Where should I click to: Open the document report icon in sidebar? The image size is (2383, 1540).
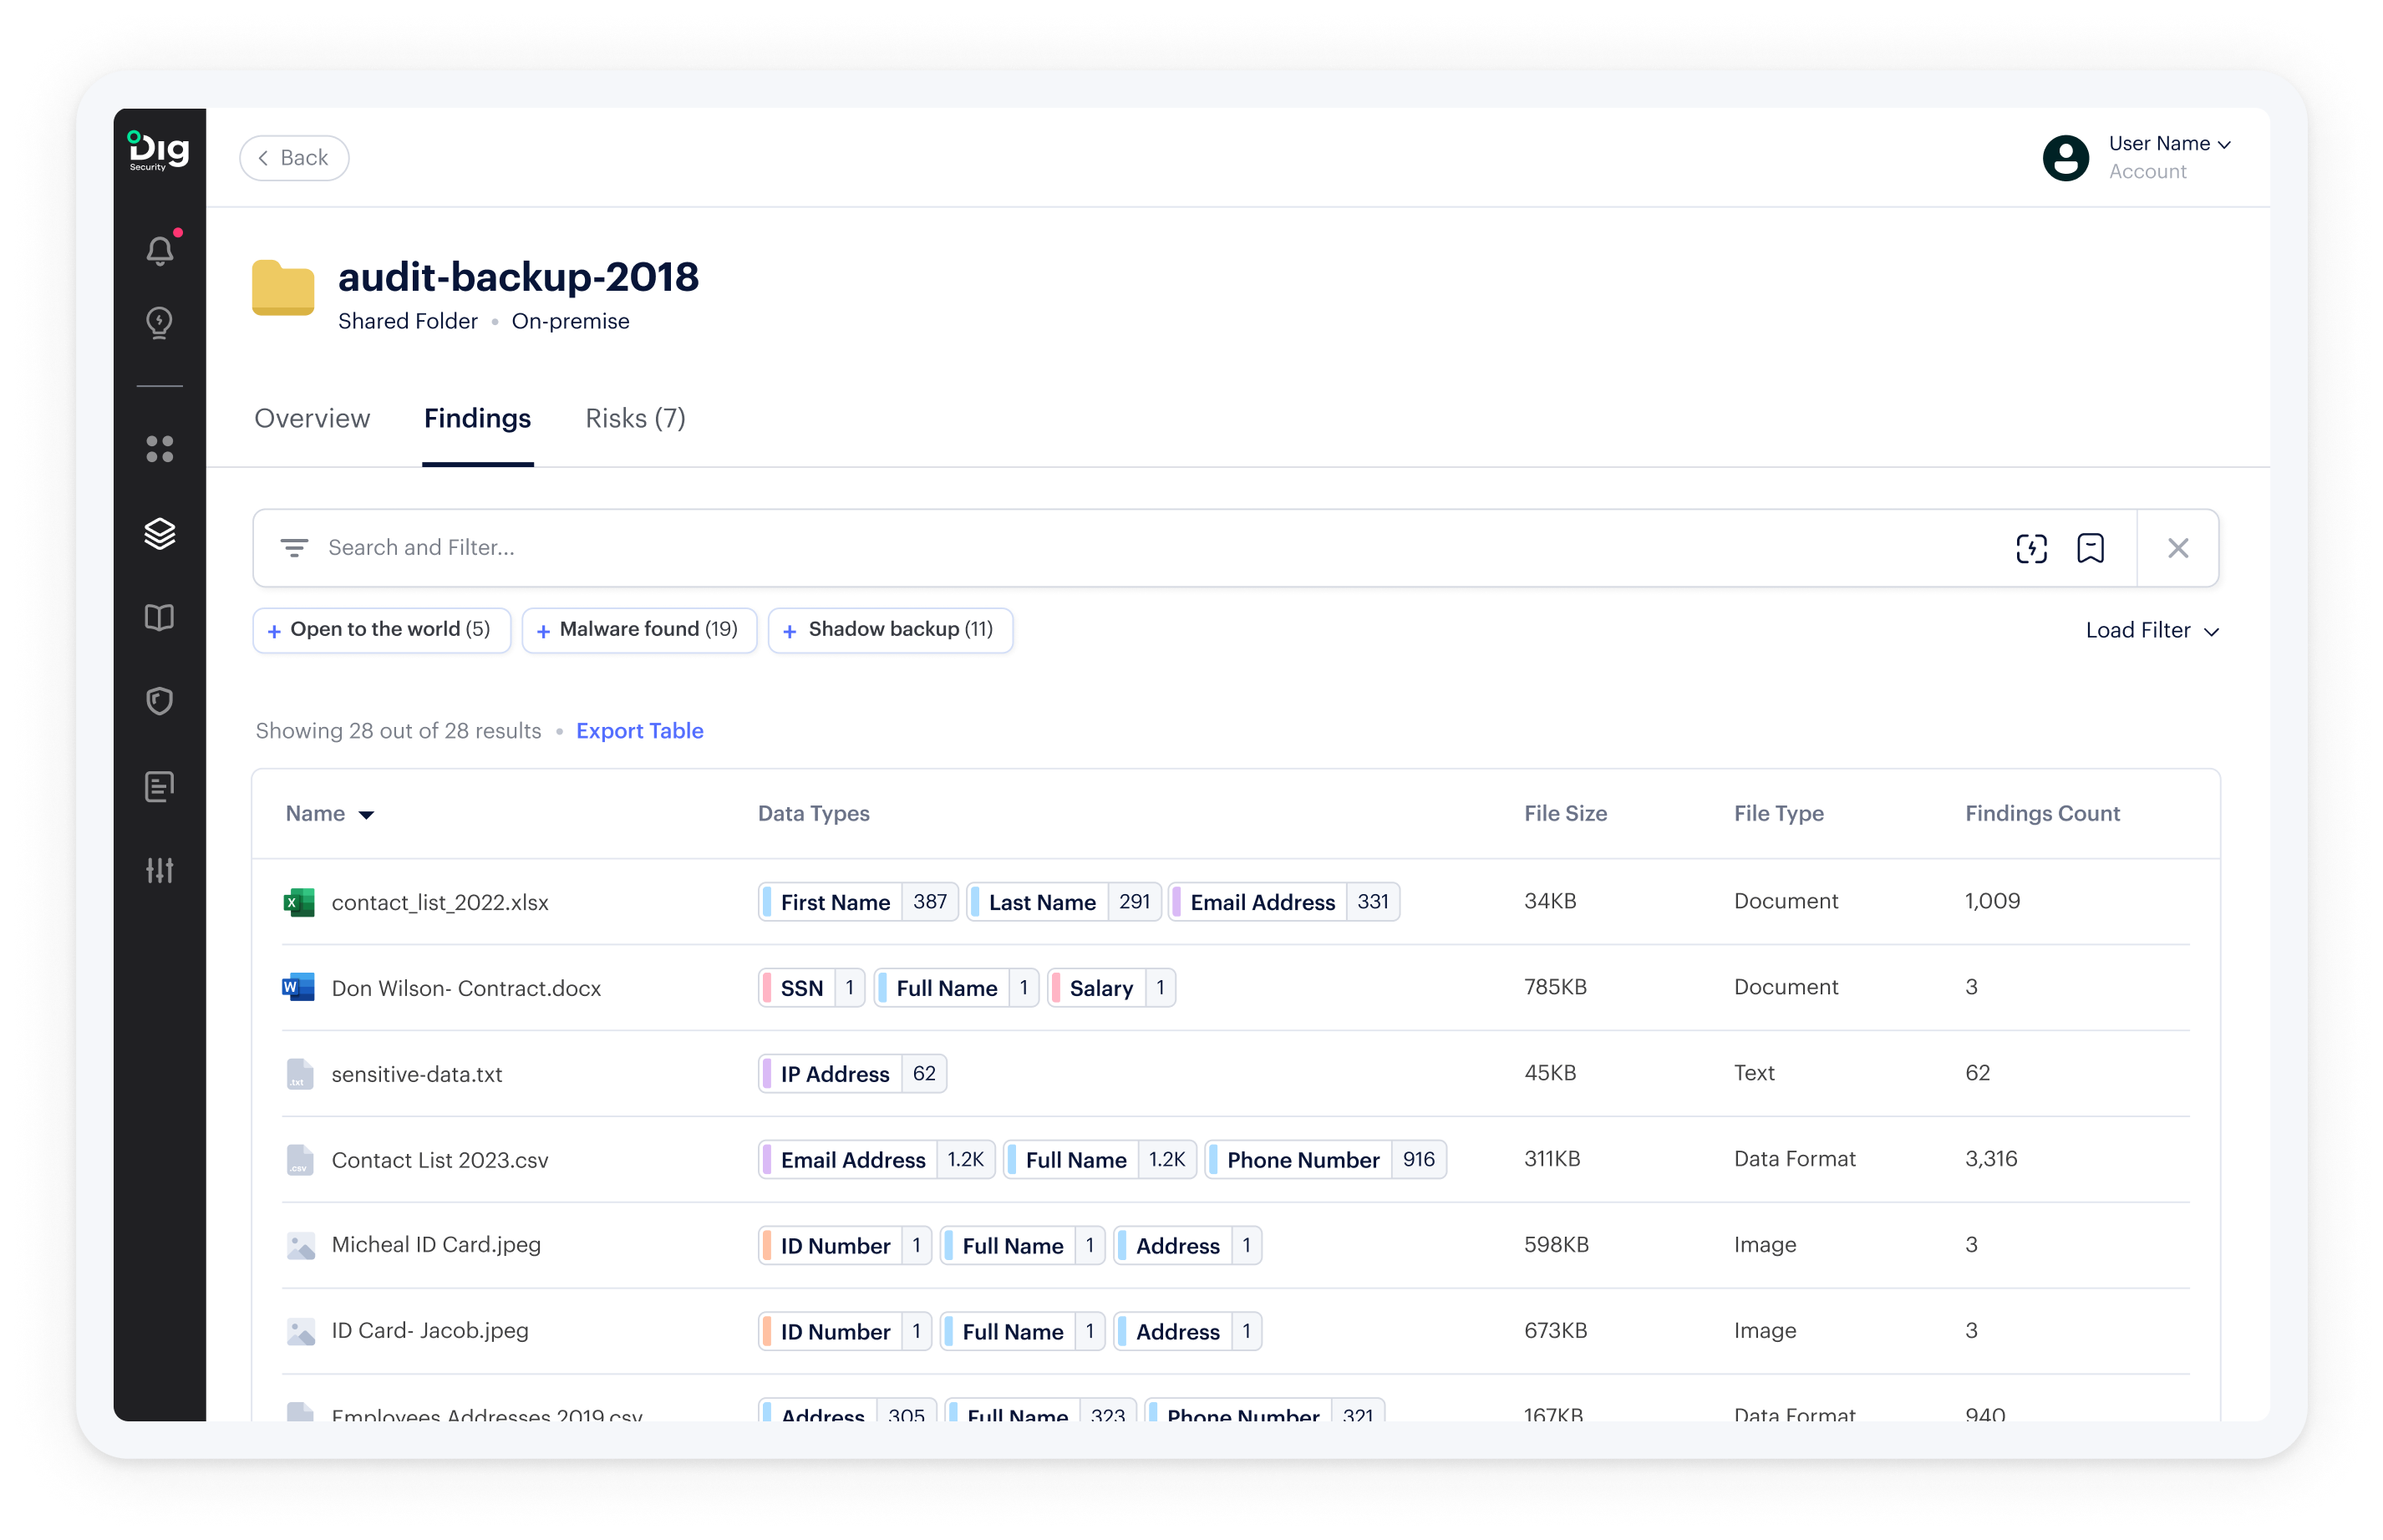(160, 786)
